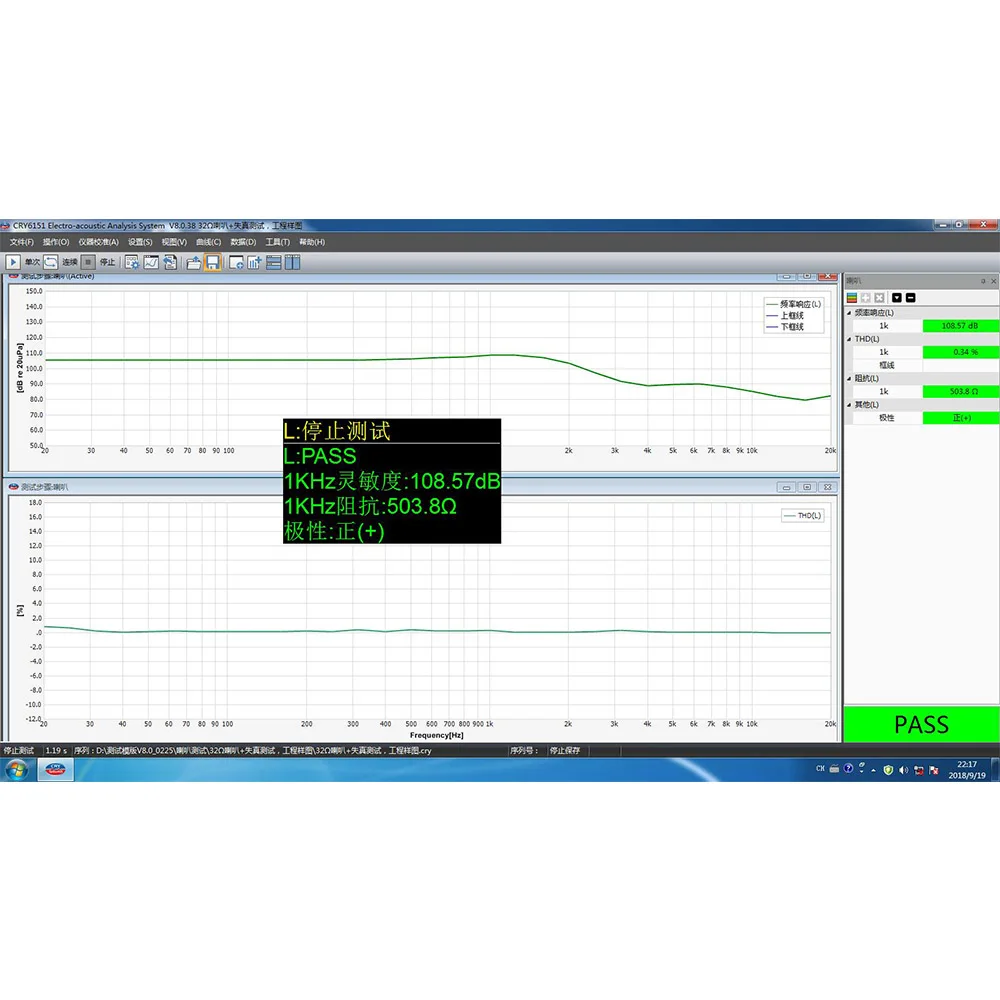This screenshot has height=1000, width=1000.
Task: Open the Windows Start menu
Action: (x=17, y=770)
